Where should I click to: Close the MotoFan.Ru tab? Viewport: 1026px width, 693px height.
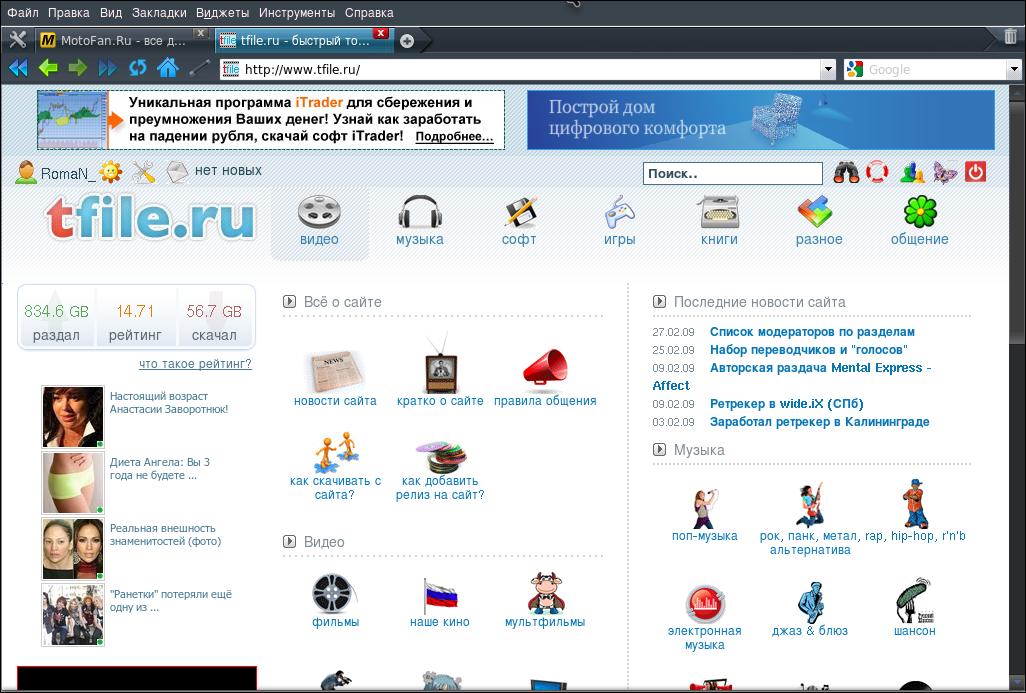(x=201, y=33)
